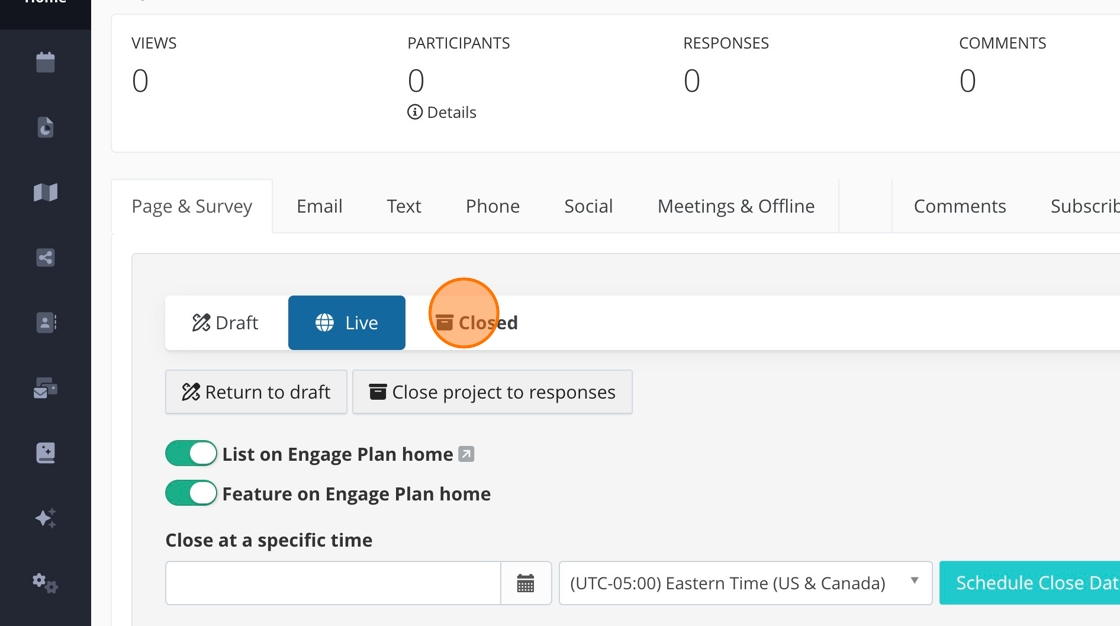Screen dimensions: 1120x626
Task: Toggle Feature on Engage Plan home switch
Action: [x=191, y=494]
